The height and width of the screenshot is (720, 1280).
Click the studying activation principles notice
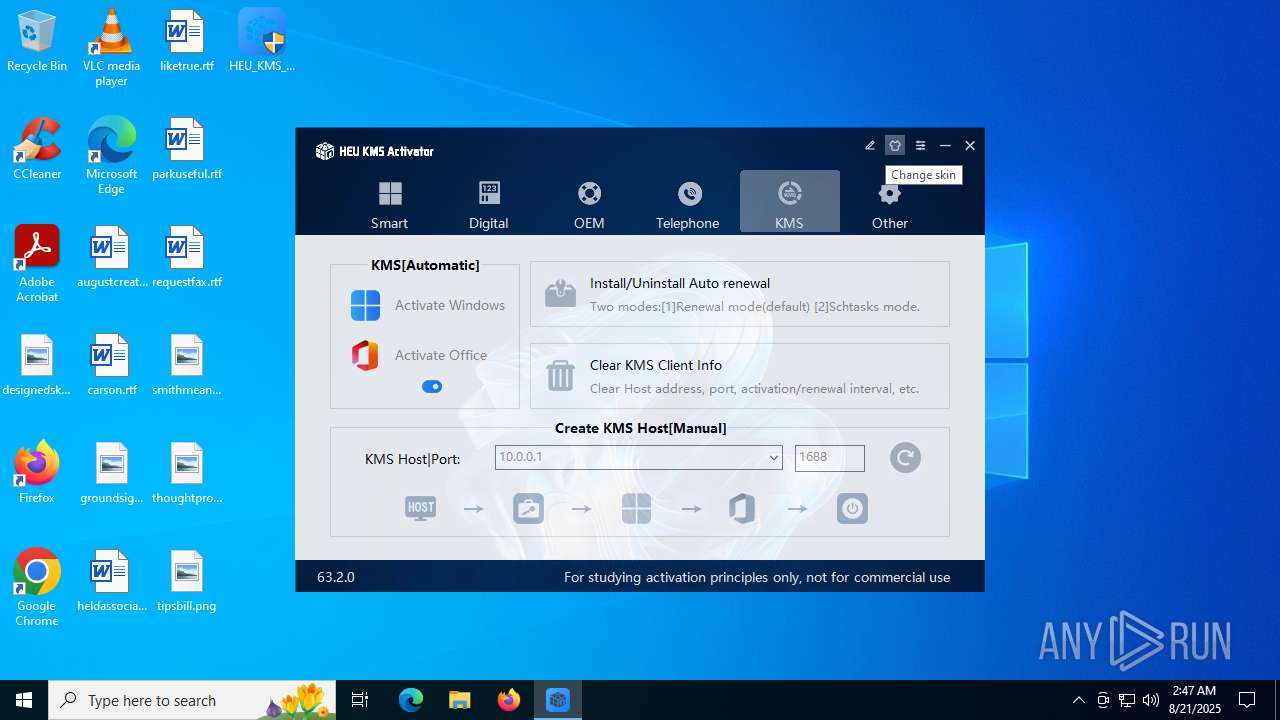[757, 577]
